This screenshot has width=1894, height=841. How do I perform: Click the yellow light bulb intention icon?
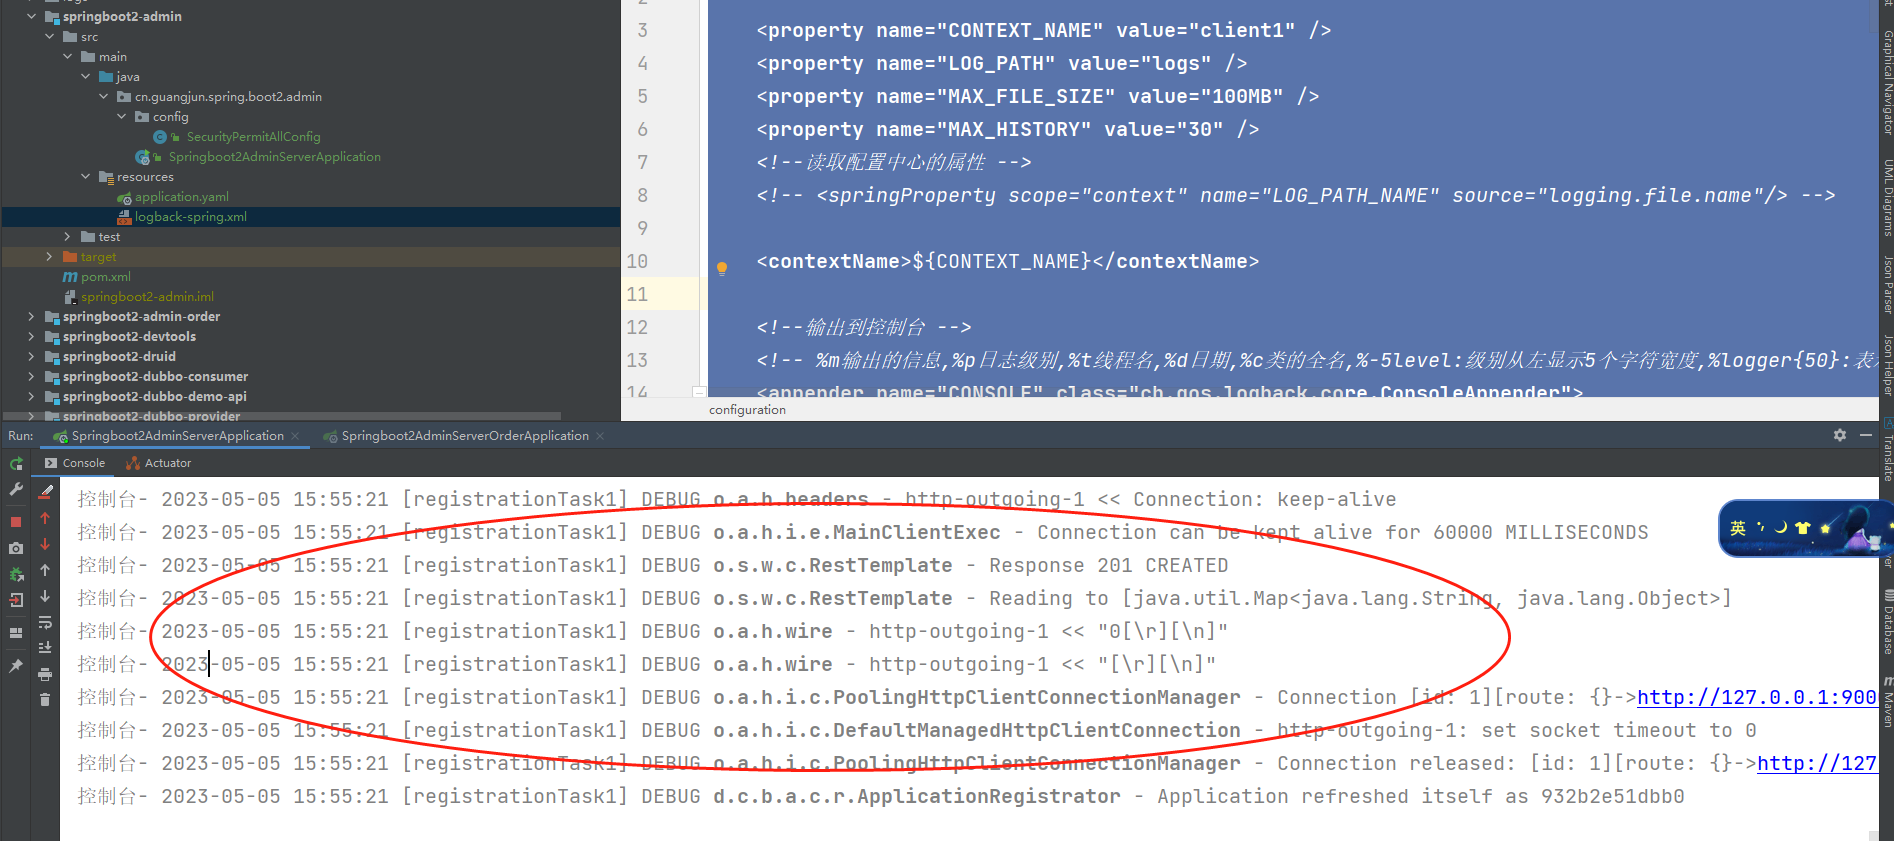coord(721,267)
